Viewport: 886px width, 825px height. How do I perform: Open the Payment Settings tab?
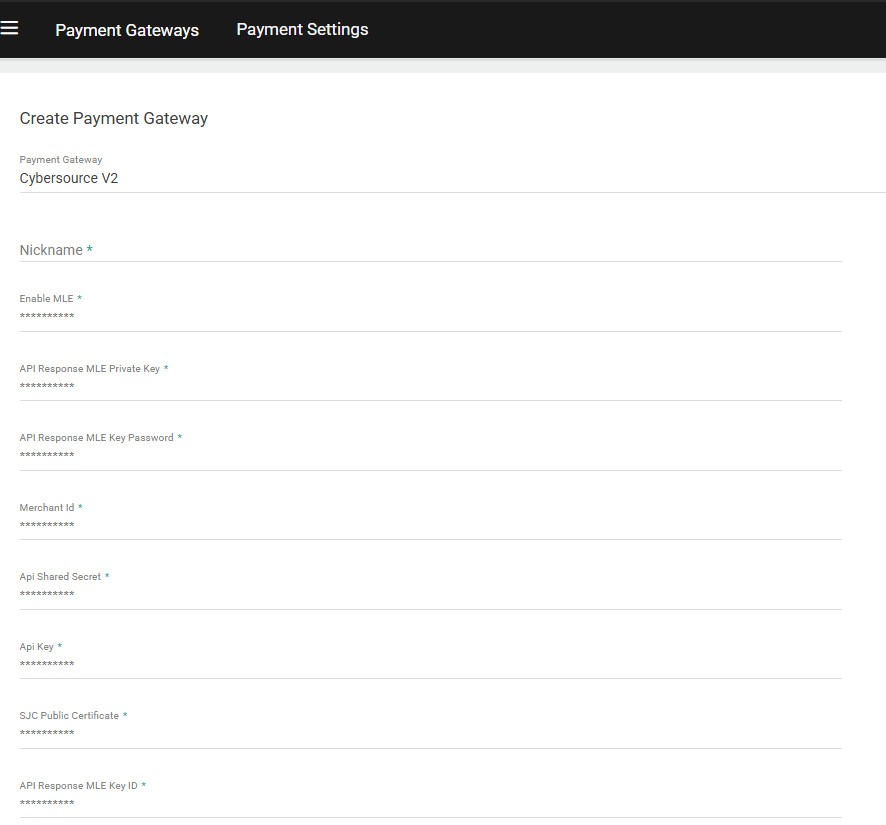(302, 29)
